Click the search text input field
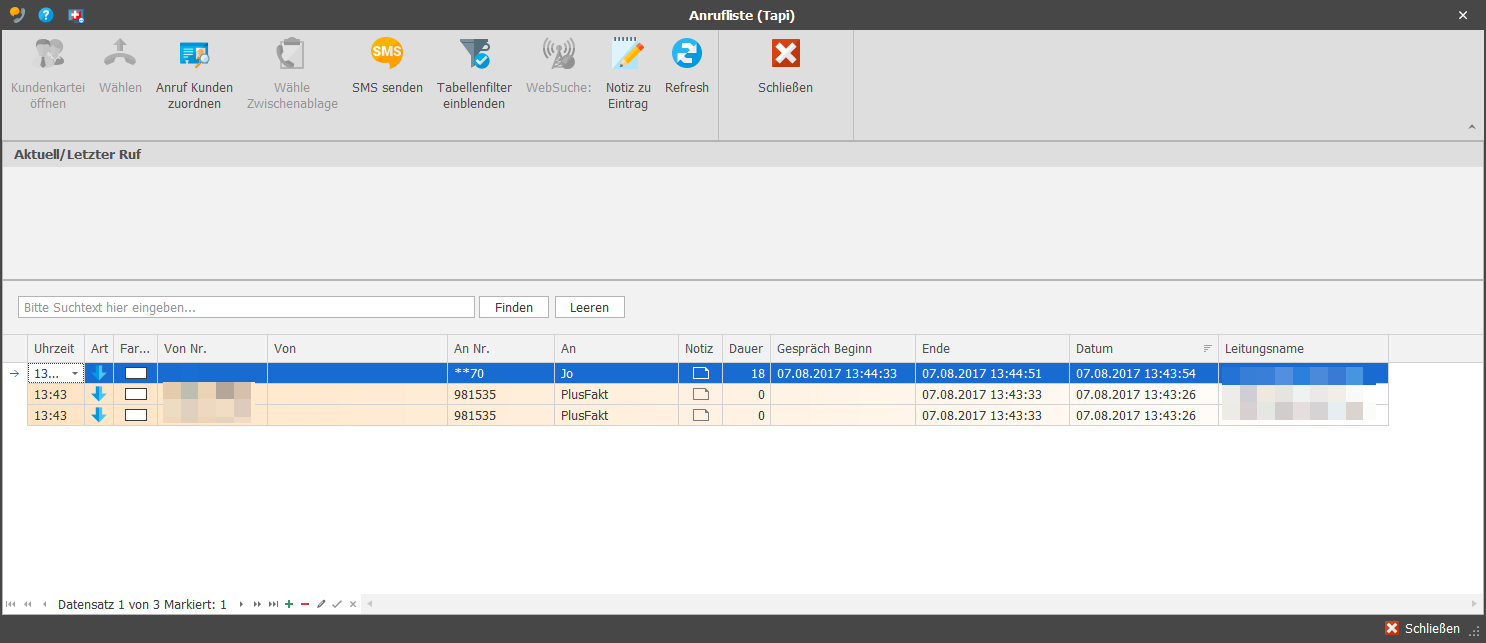Screen dimensions: 1486x643 (x=246, y=307)
